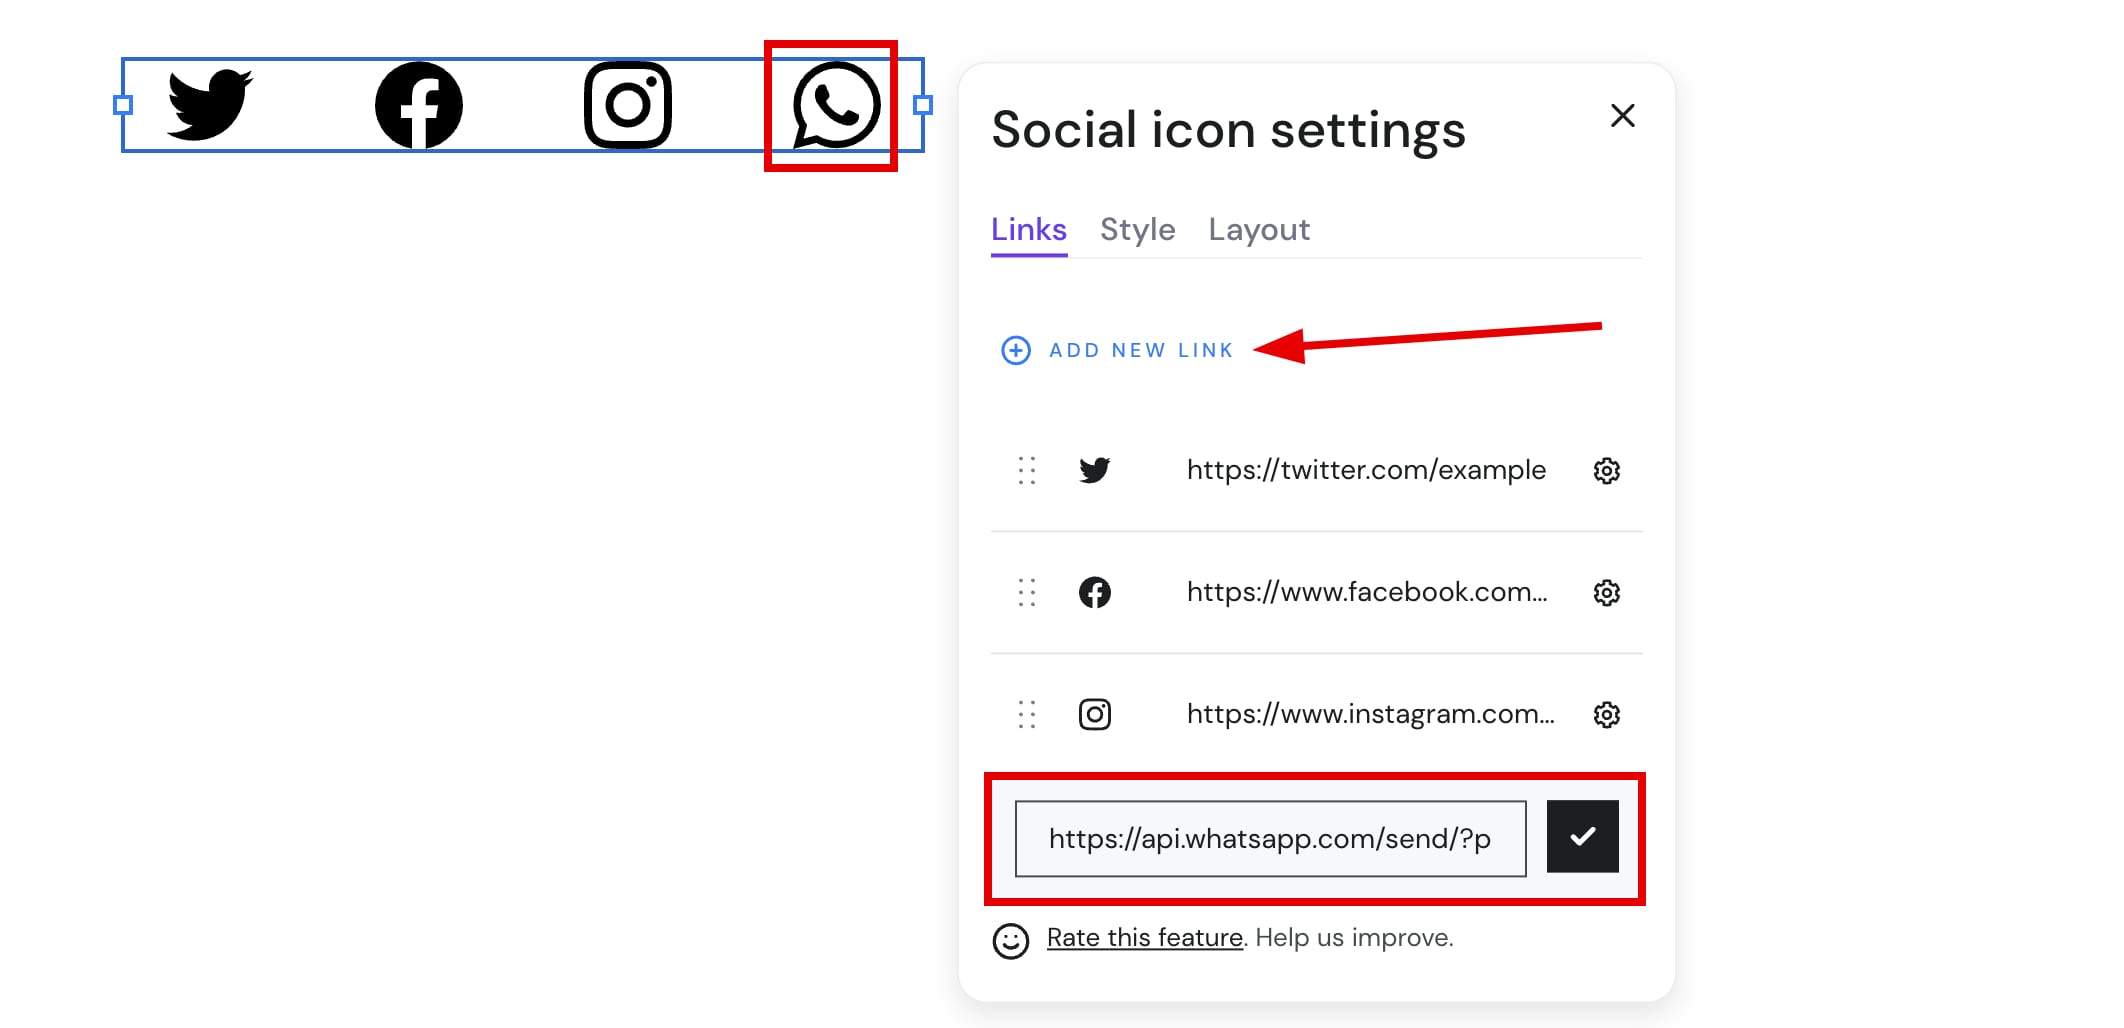
Task: Open settings gear for the Twitter link
Action: [1607, 470]
